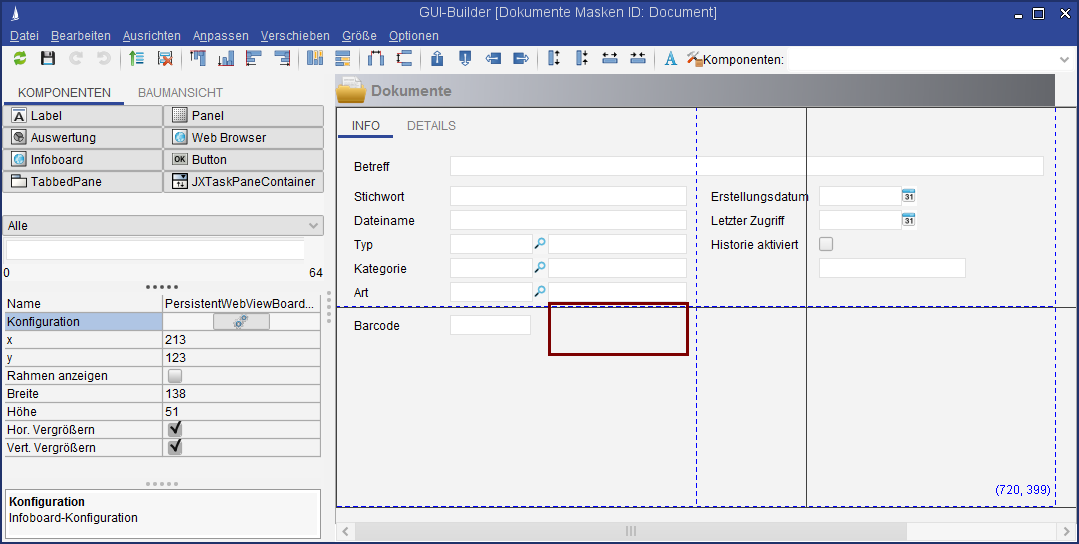The height and width of the screenshot is (544, 1079).
Task: Click the Betreff input field
Action: click(x=745, y=166)
